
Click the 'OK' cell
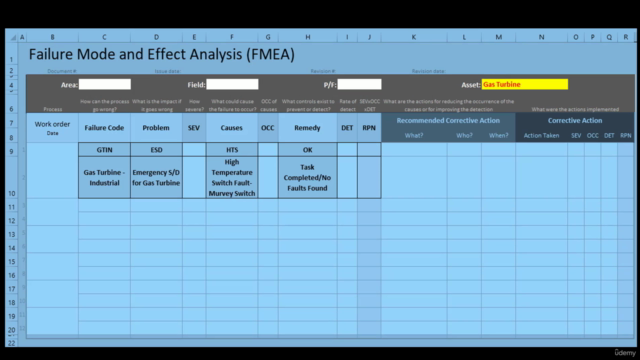pyautogui.click(x=308, y=150)
